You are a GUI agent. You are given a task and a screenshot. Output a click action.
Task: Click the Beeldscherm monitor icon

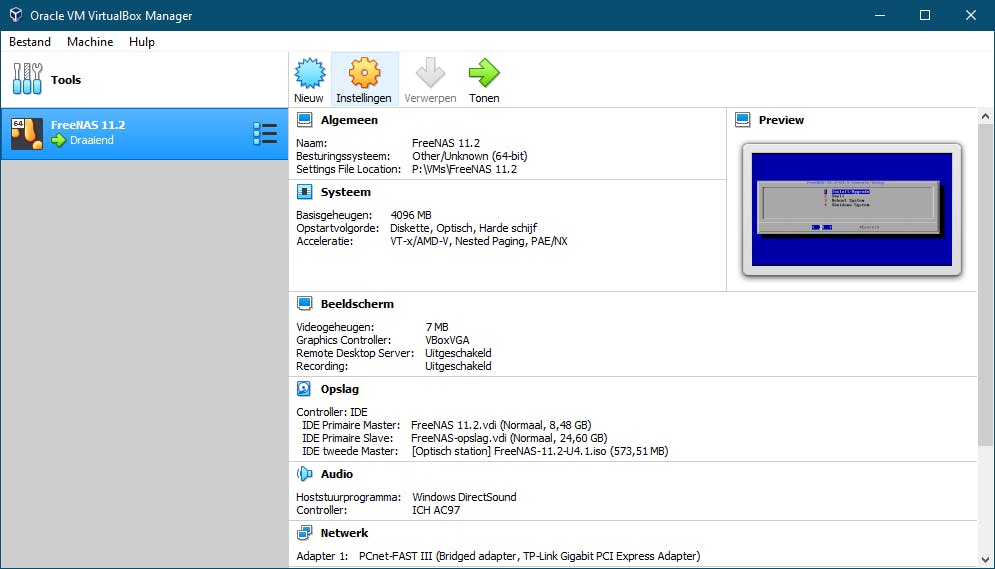tap(305, 303)
